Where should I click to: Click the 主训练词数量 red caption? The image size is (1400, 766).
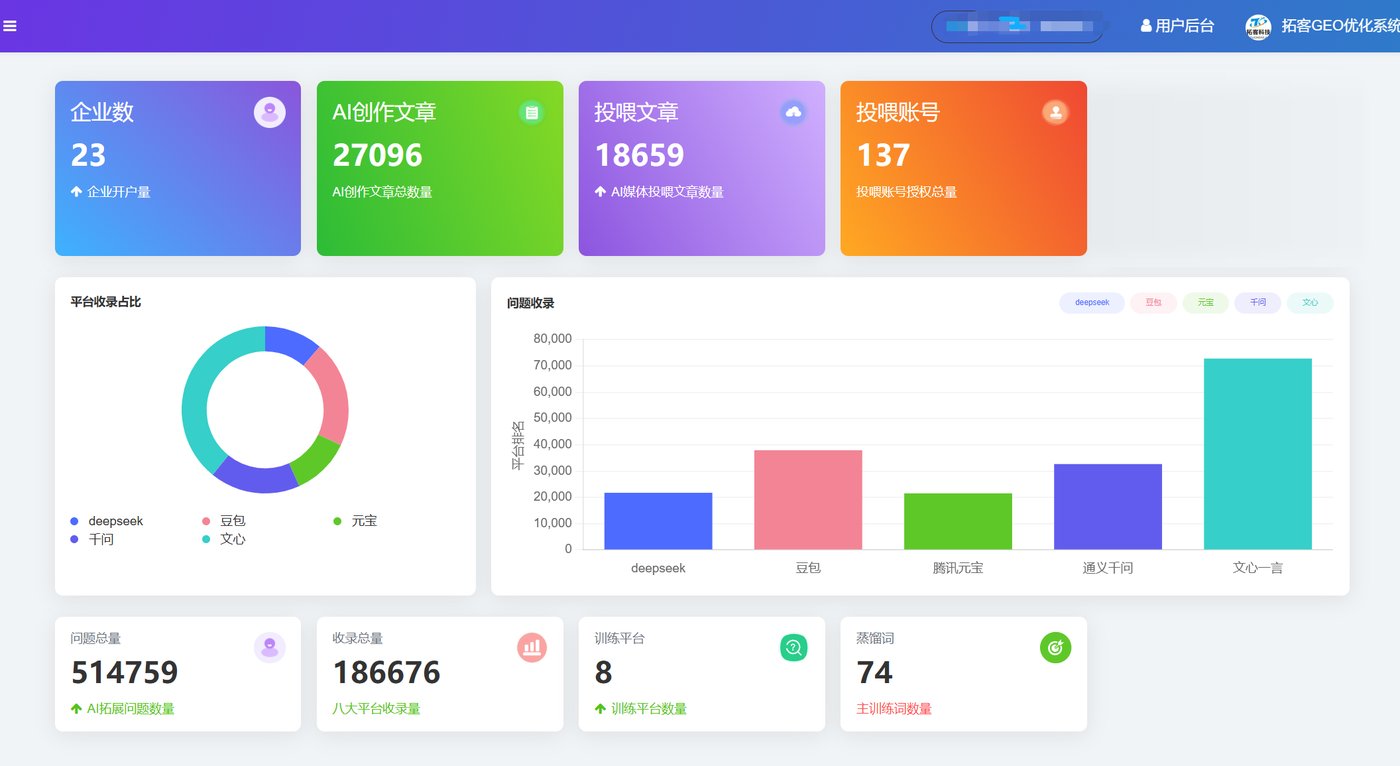pyautogui.click(x=893, y=709)
